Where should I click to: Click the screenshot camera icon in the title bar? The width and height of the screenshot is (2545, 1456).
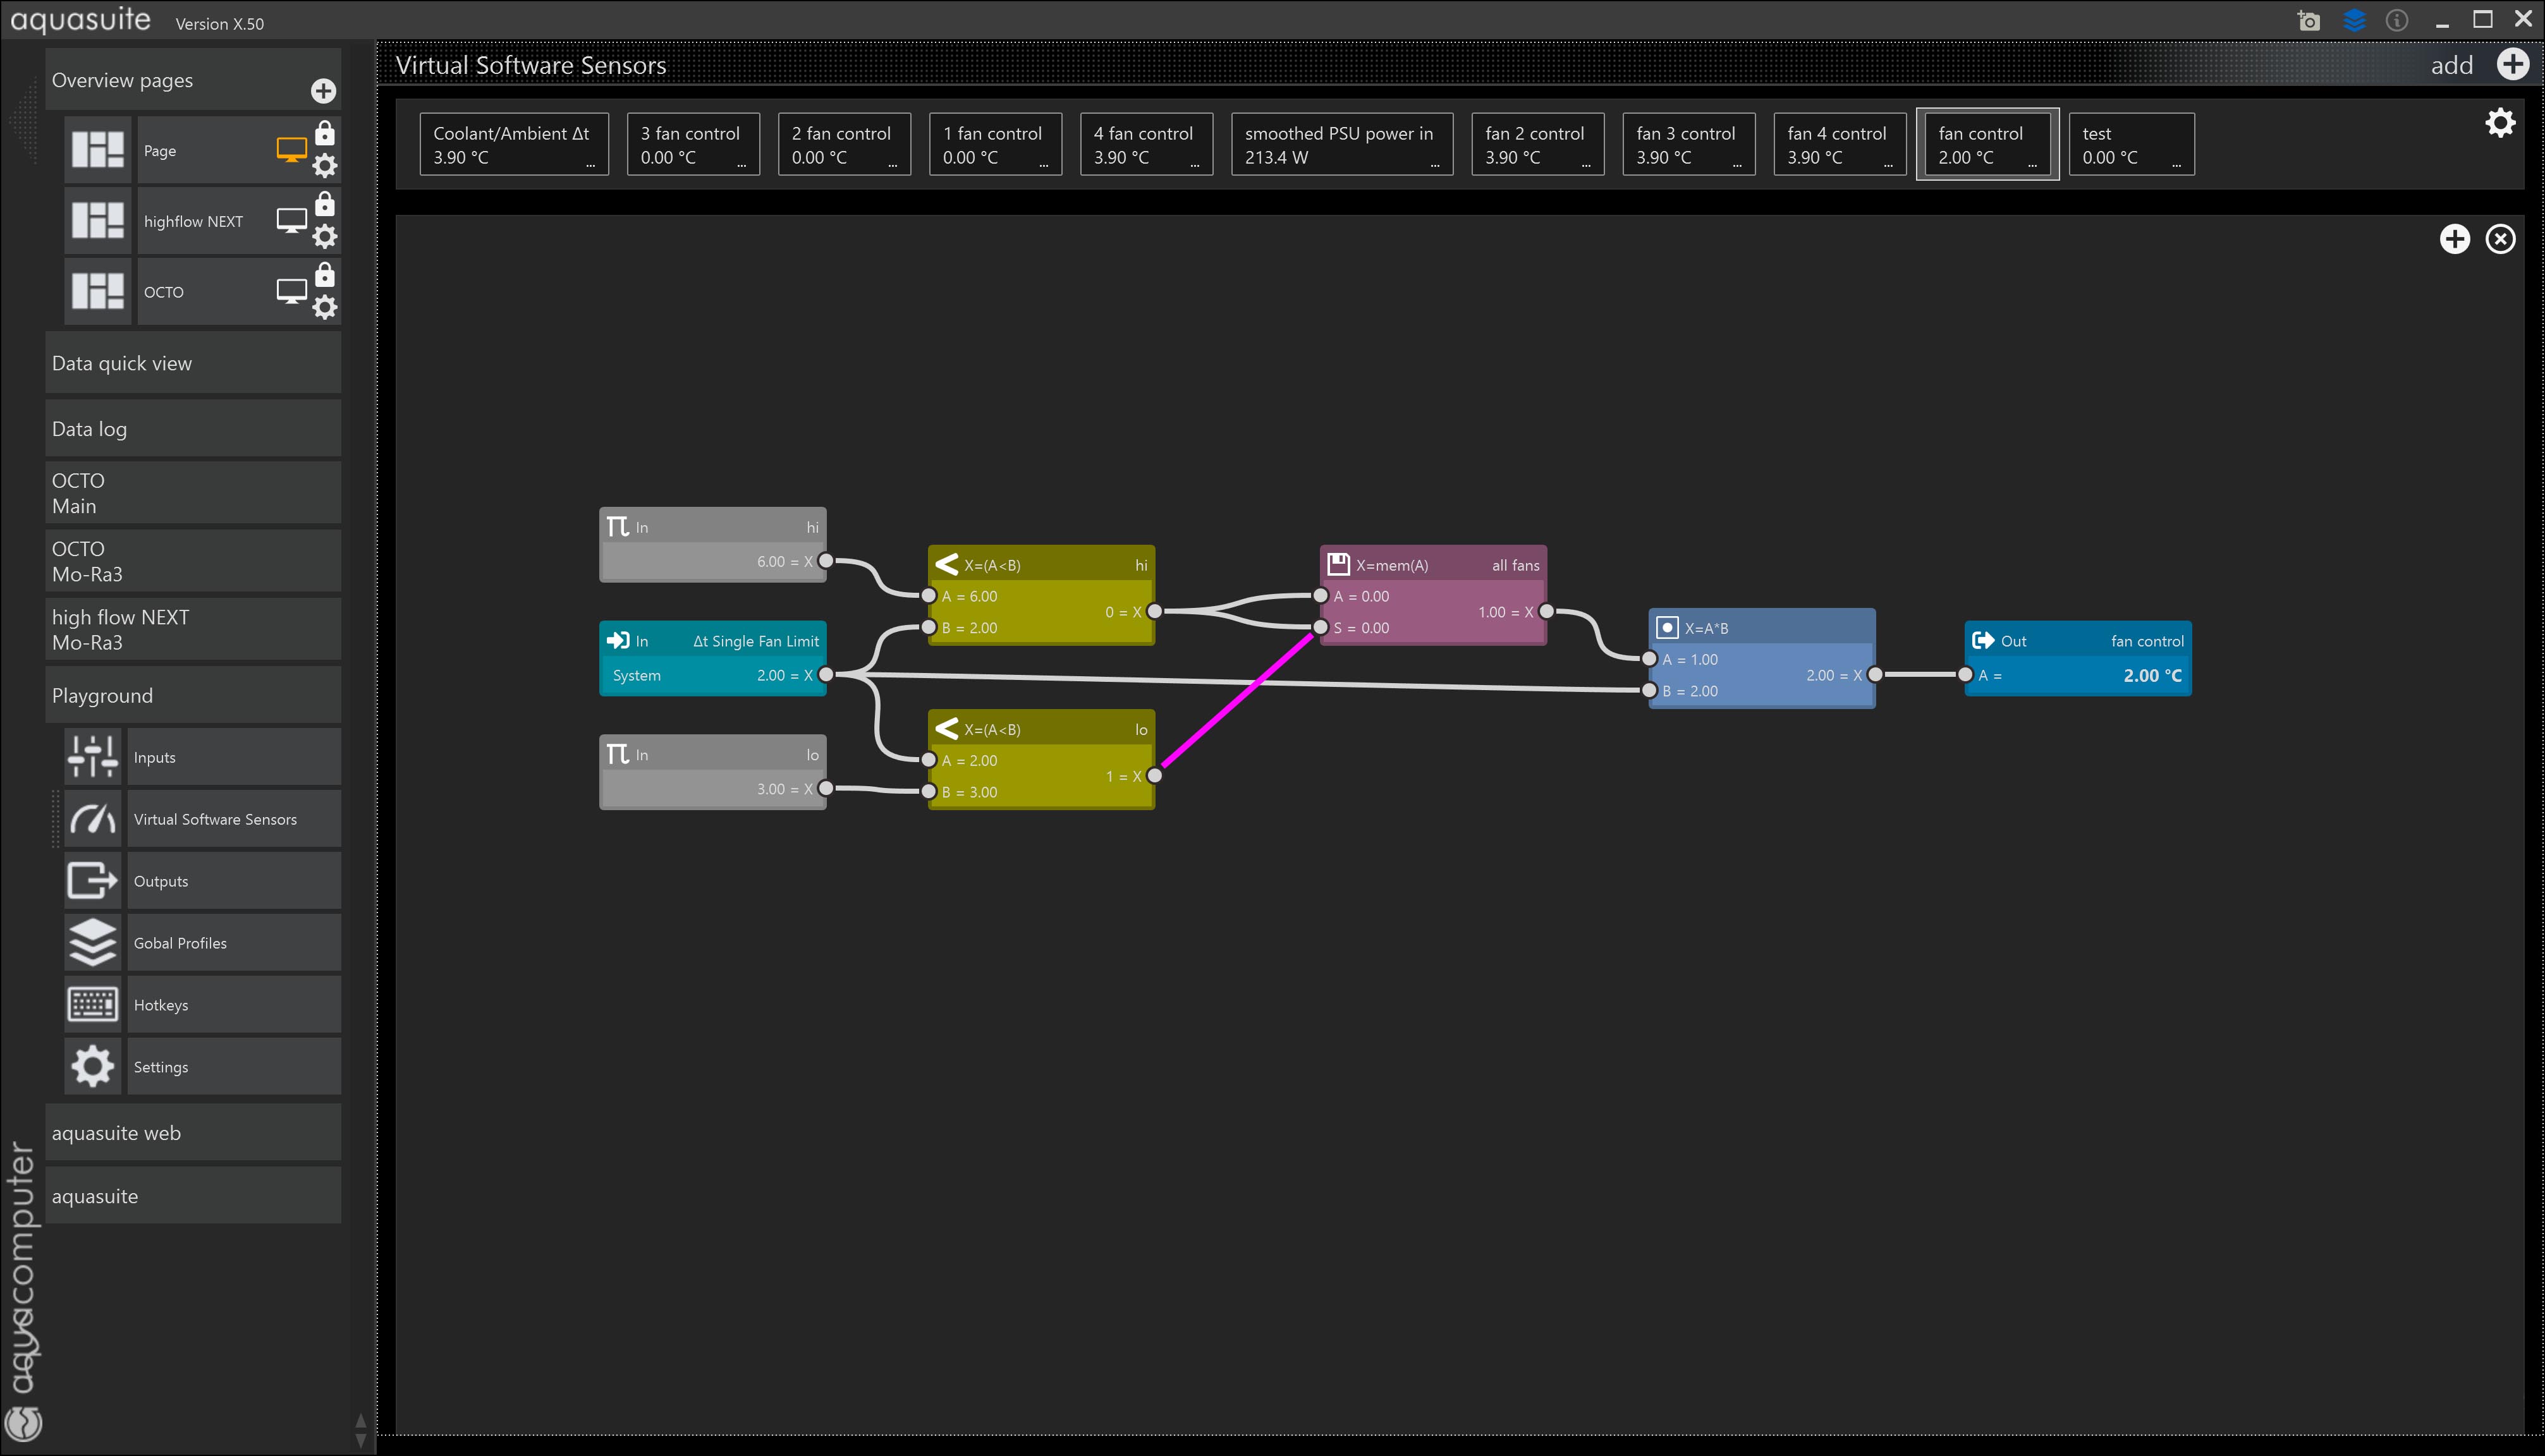[2308, 21]
